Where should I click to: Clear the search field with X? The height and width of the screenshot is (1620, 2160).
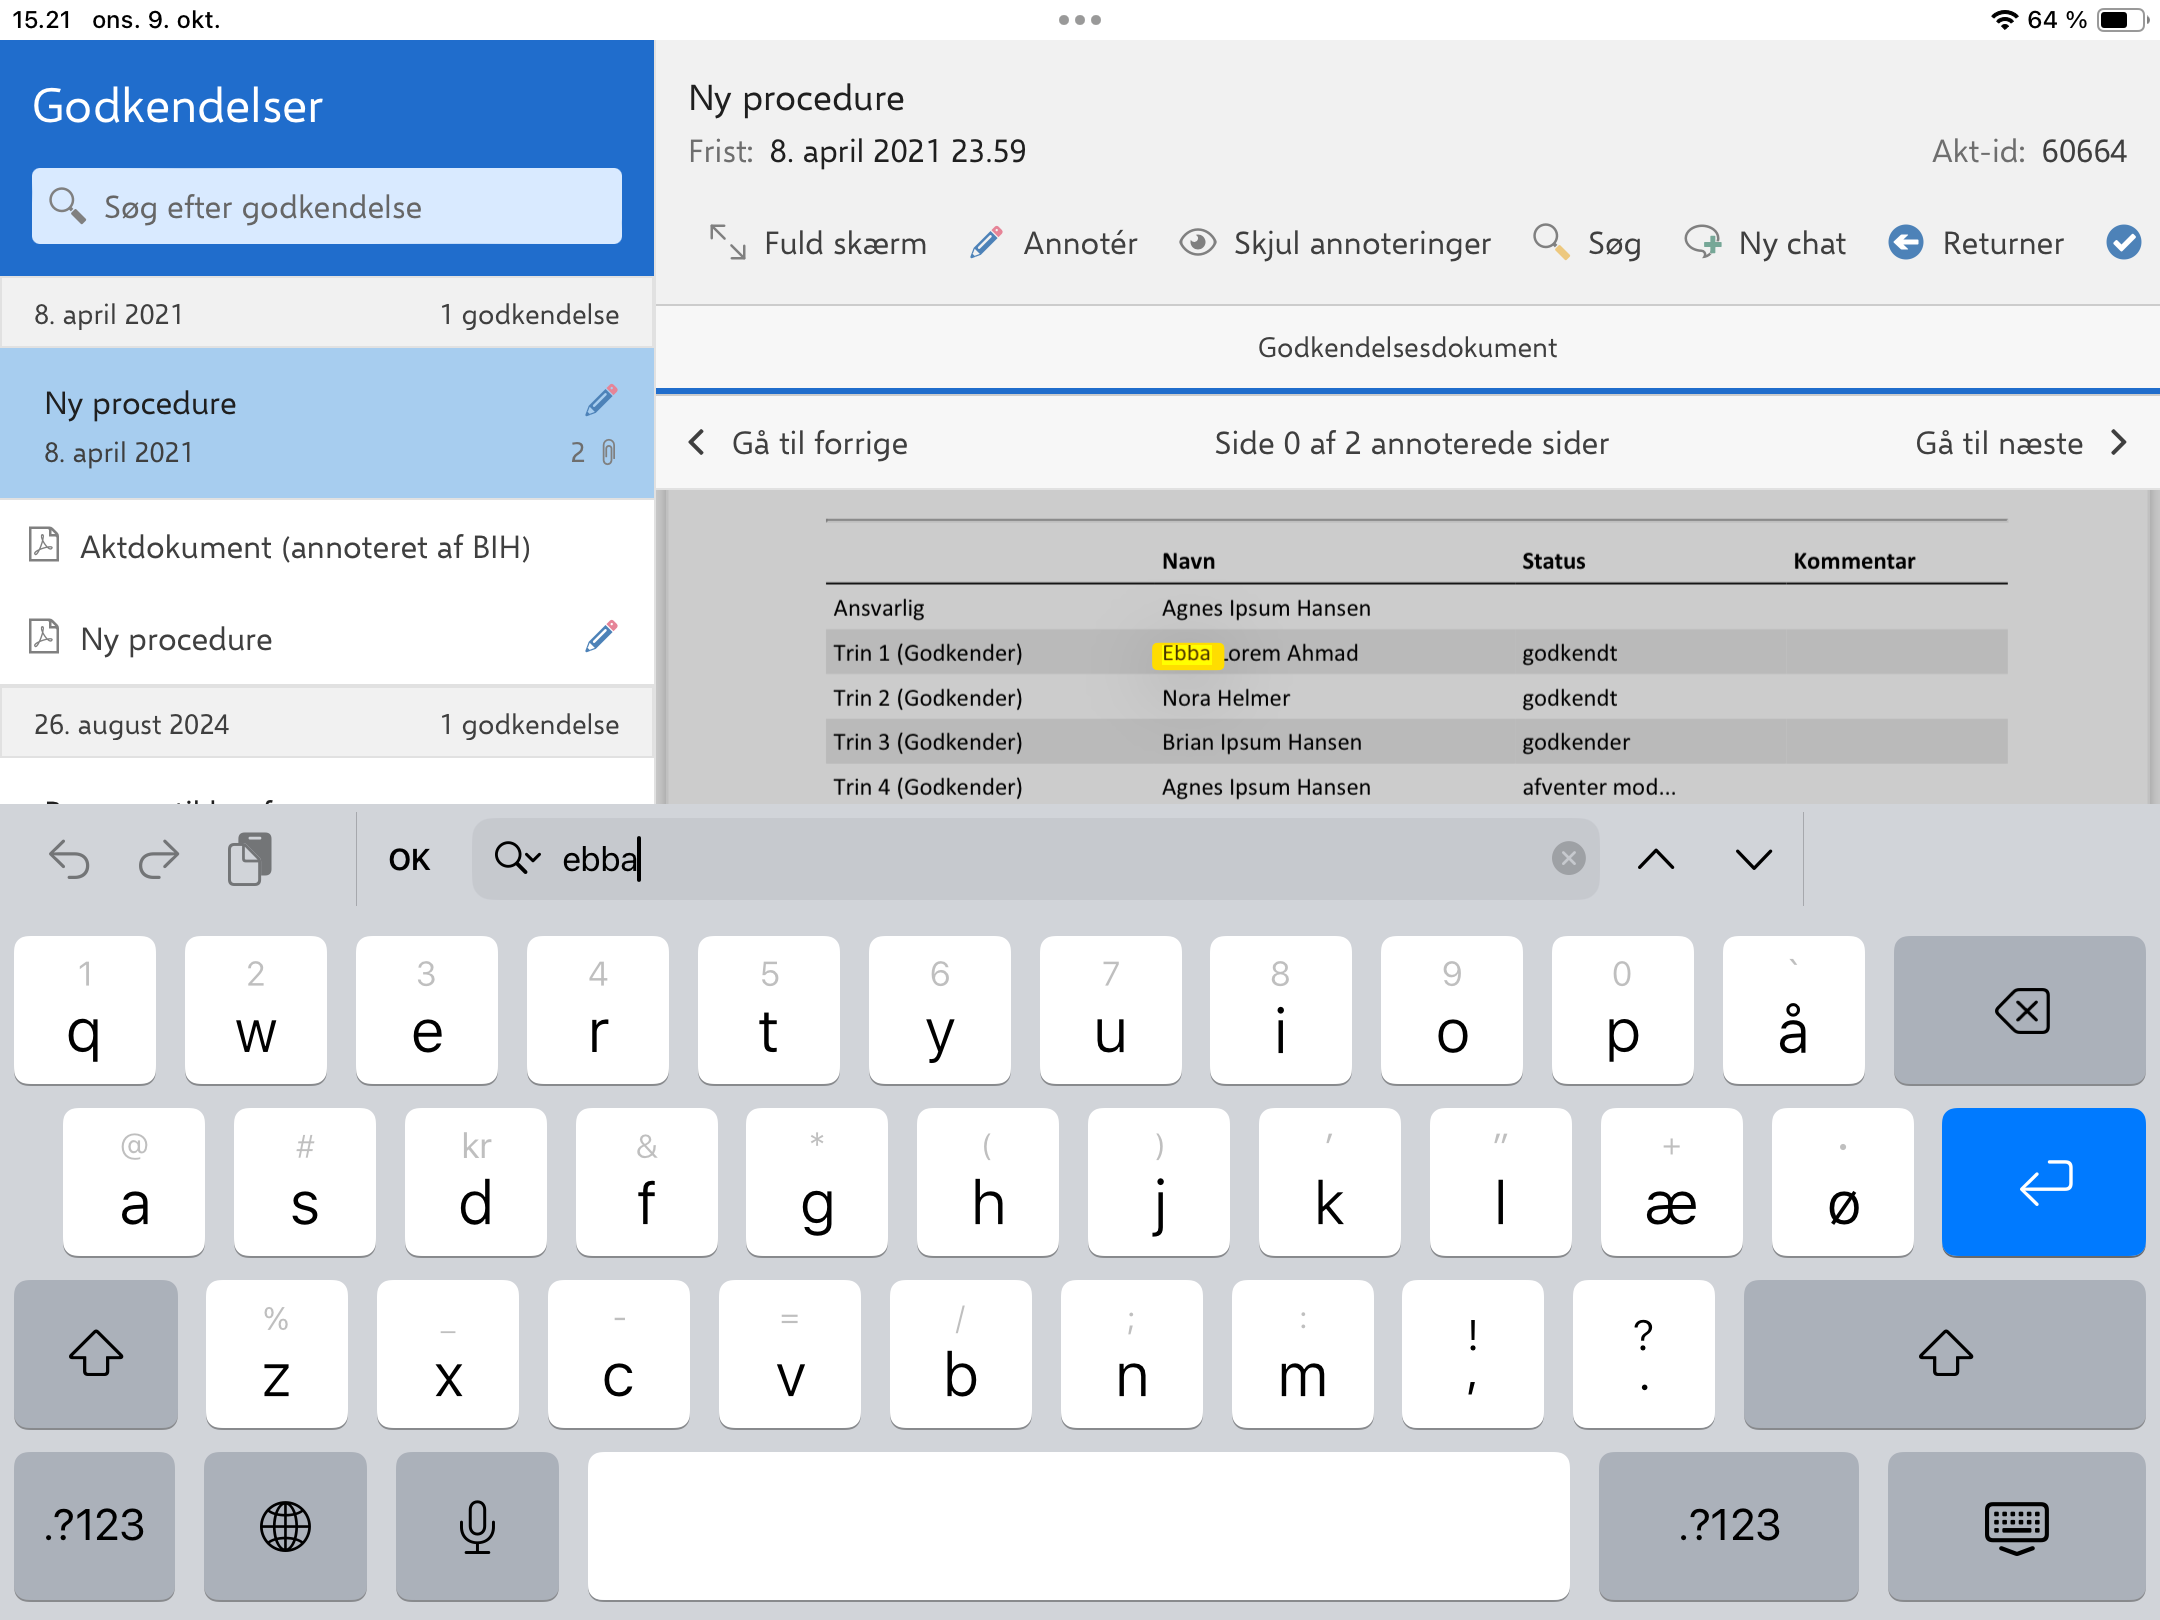[1568, 858]
